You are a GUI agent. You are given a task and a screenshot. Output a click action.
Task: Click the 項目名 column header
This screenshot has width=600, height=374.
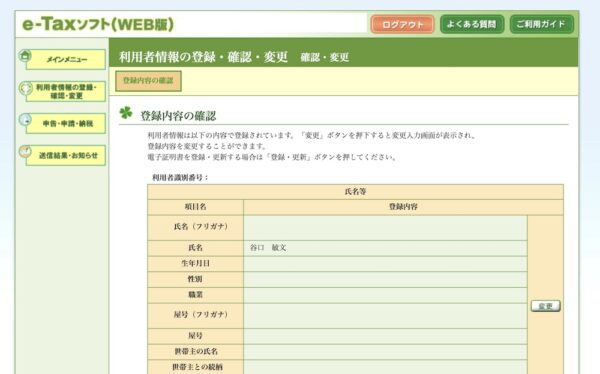[x=195, y=207]
